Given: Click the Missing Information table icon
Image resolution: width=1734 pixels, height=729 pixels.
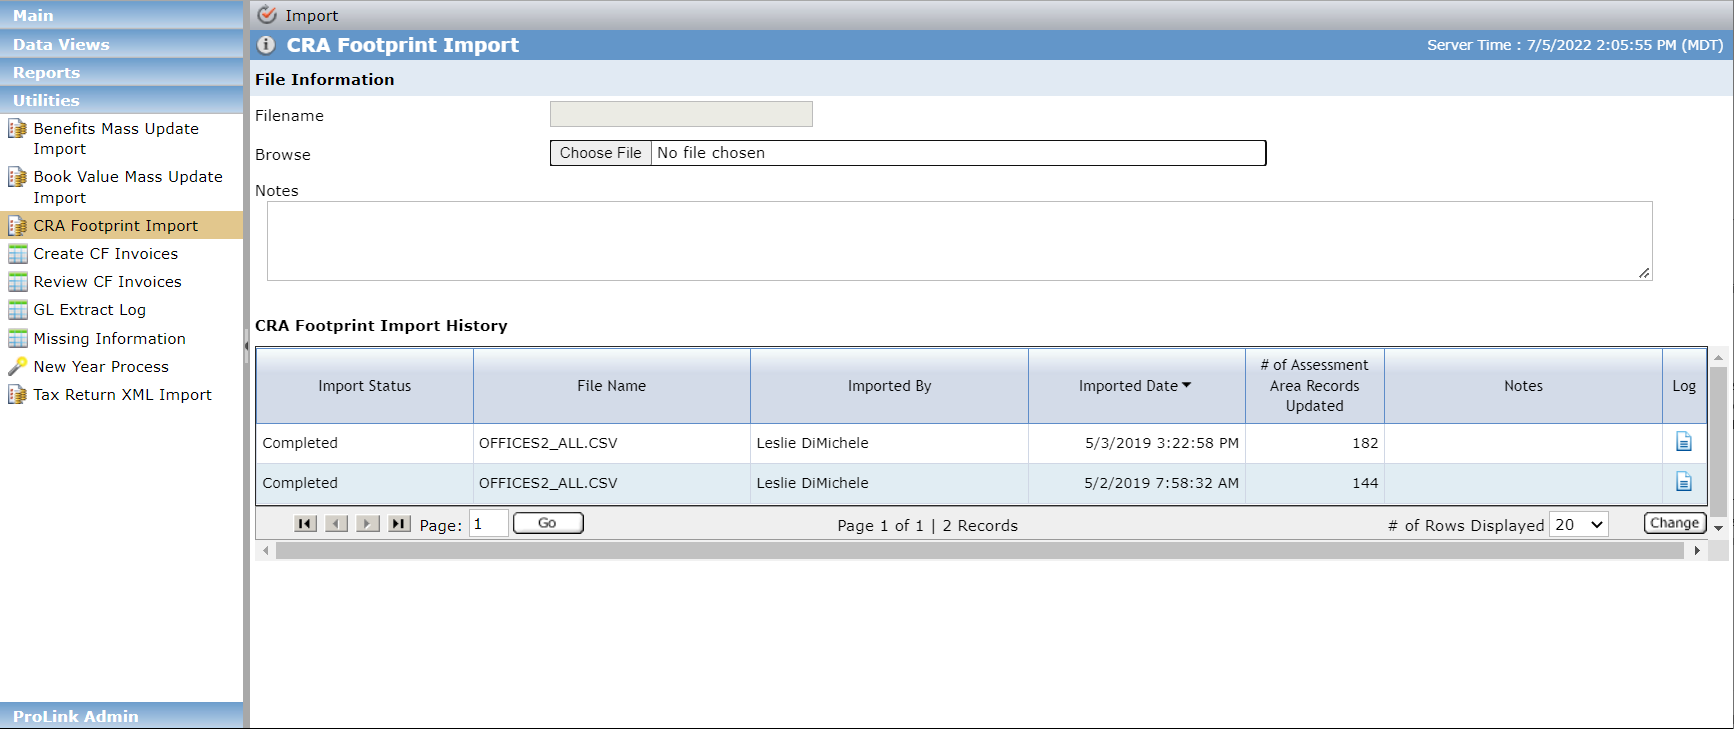Looking at the screenshot, I should click(x=18, y=339).
